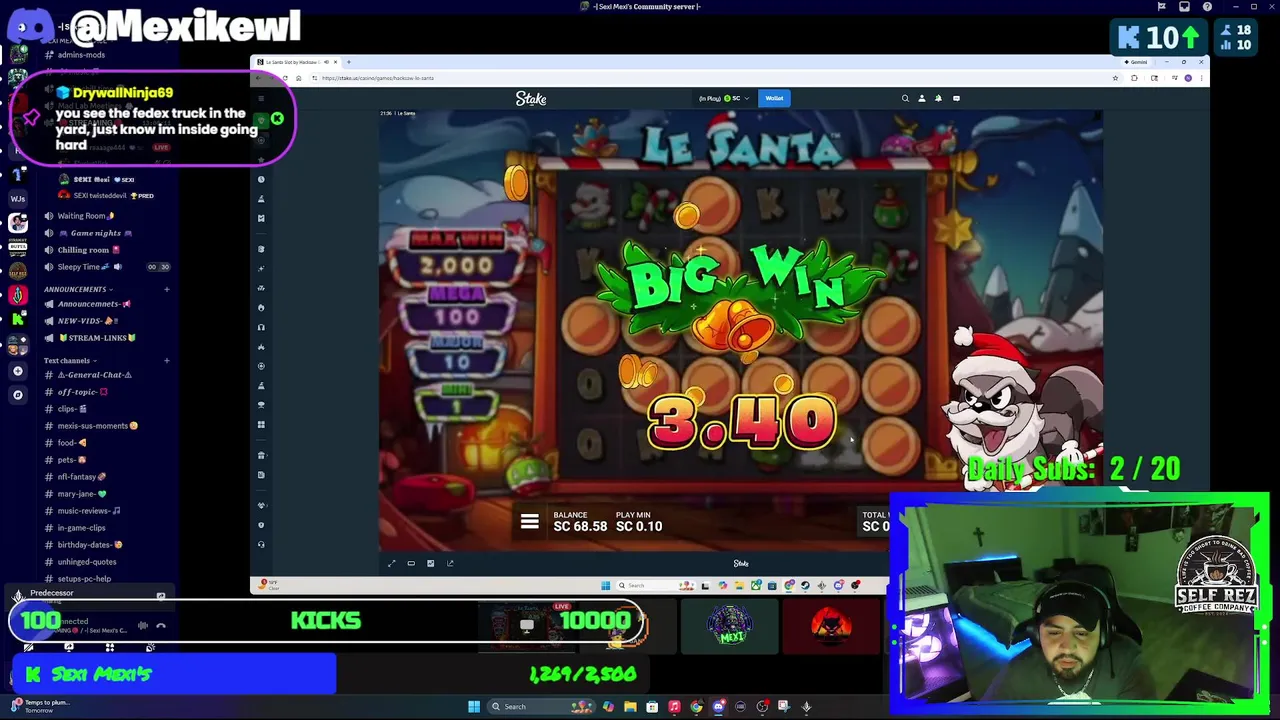Open File Explorer from the taskbar

[630, 706]
